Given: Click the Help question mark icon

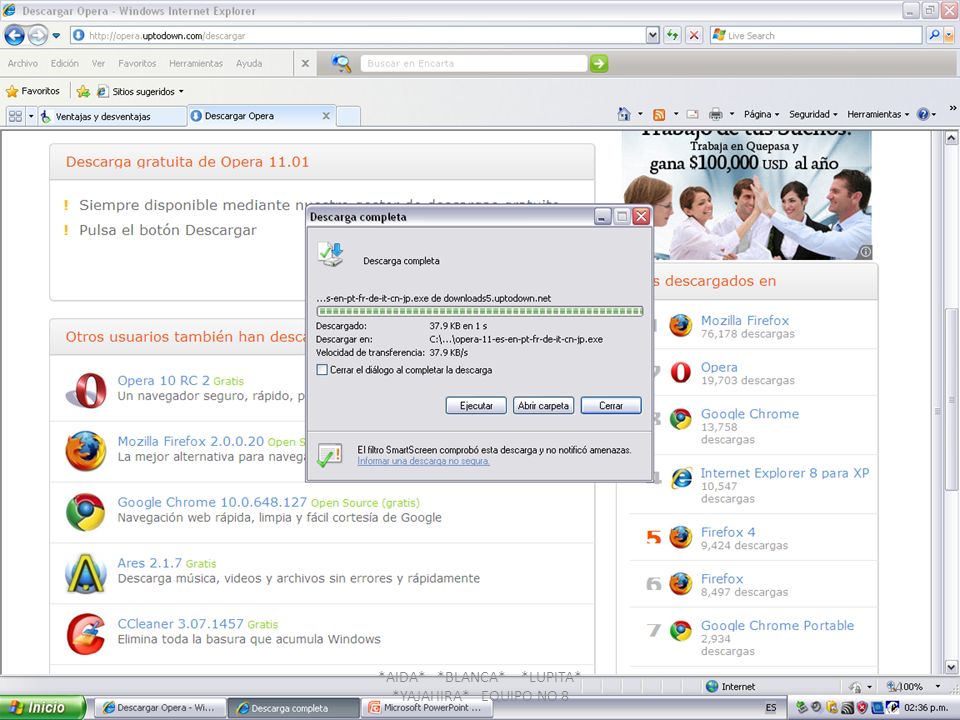Looking at the screenshot, I should (923, 114).
